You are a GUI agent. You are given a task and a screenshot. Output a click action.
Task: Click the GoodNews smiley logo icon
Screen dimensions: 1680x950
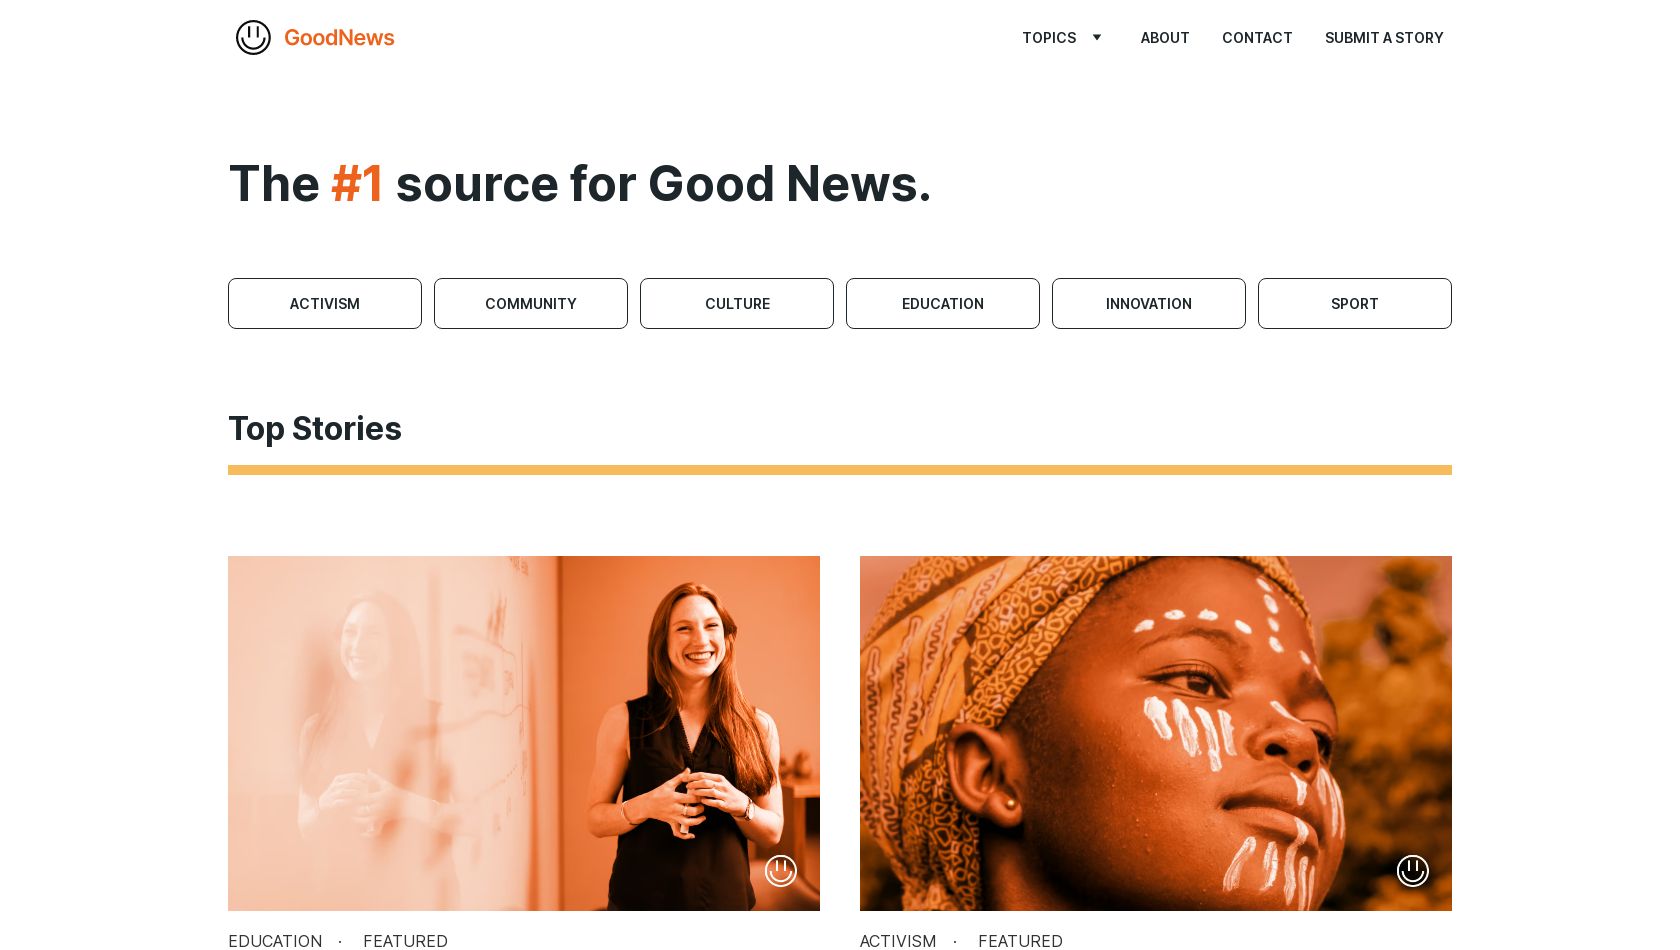tap(253, 38)
